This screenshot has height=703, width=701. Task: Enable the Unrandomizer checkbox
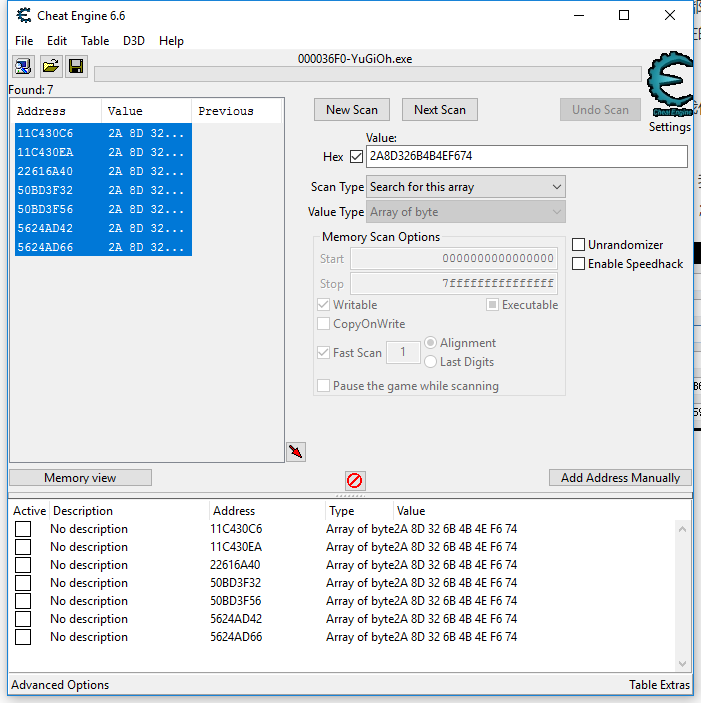pos(578,245)
